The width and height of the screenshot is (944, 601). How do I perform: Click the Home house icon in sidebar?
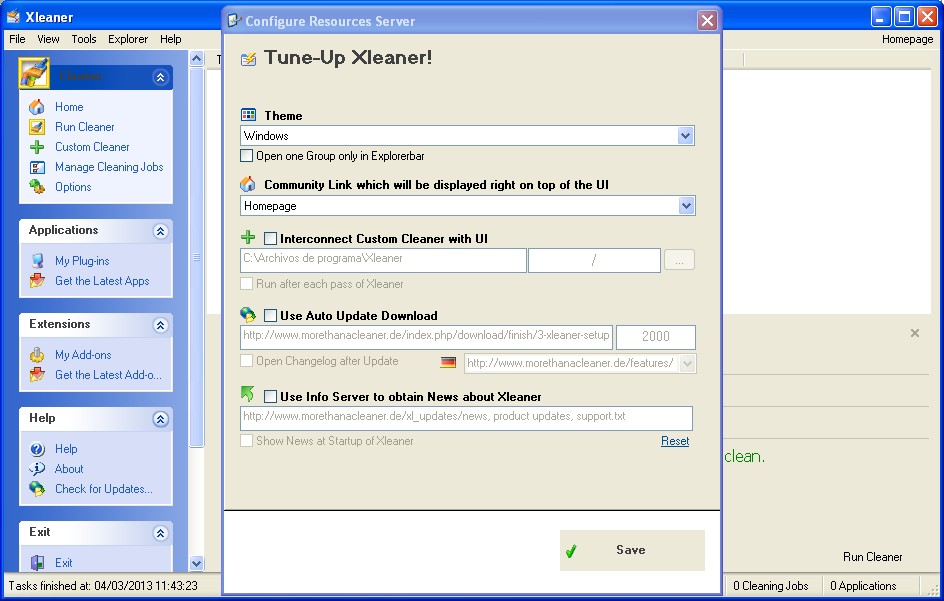click(x=37, y=107)
